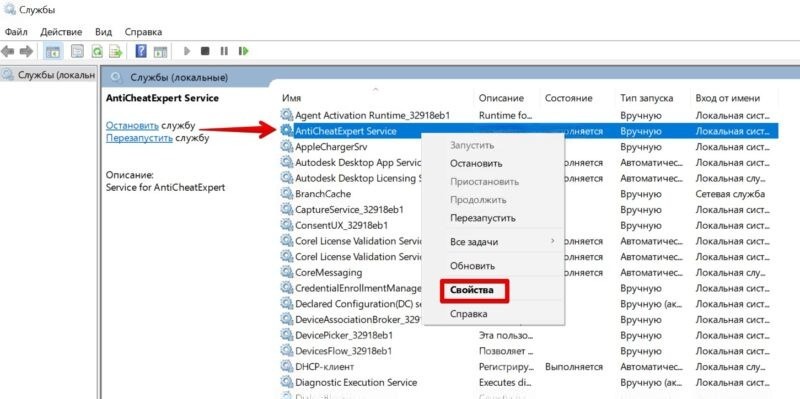
Task: Click the gear icon of Declared Configuration(DC)
Action: 287,304
